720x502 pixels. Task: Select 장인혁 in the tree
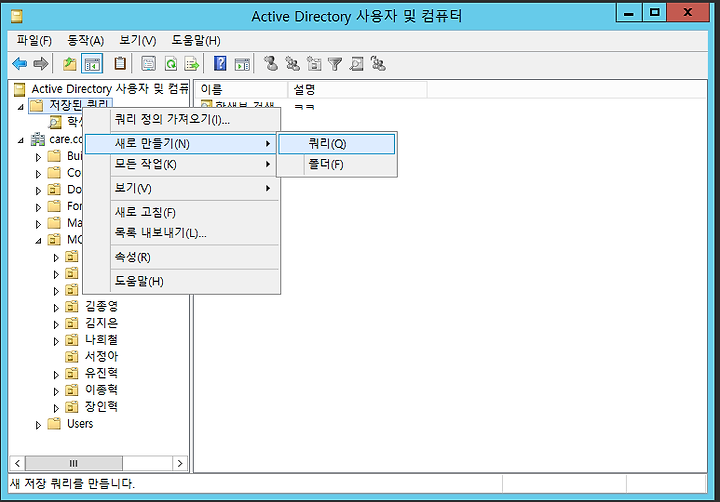point(101,406)
